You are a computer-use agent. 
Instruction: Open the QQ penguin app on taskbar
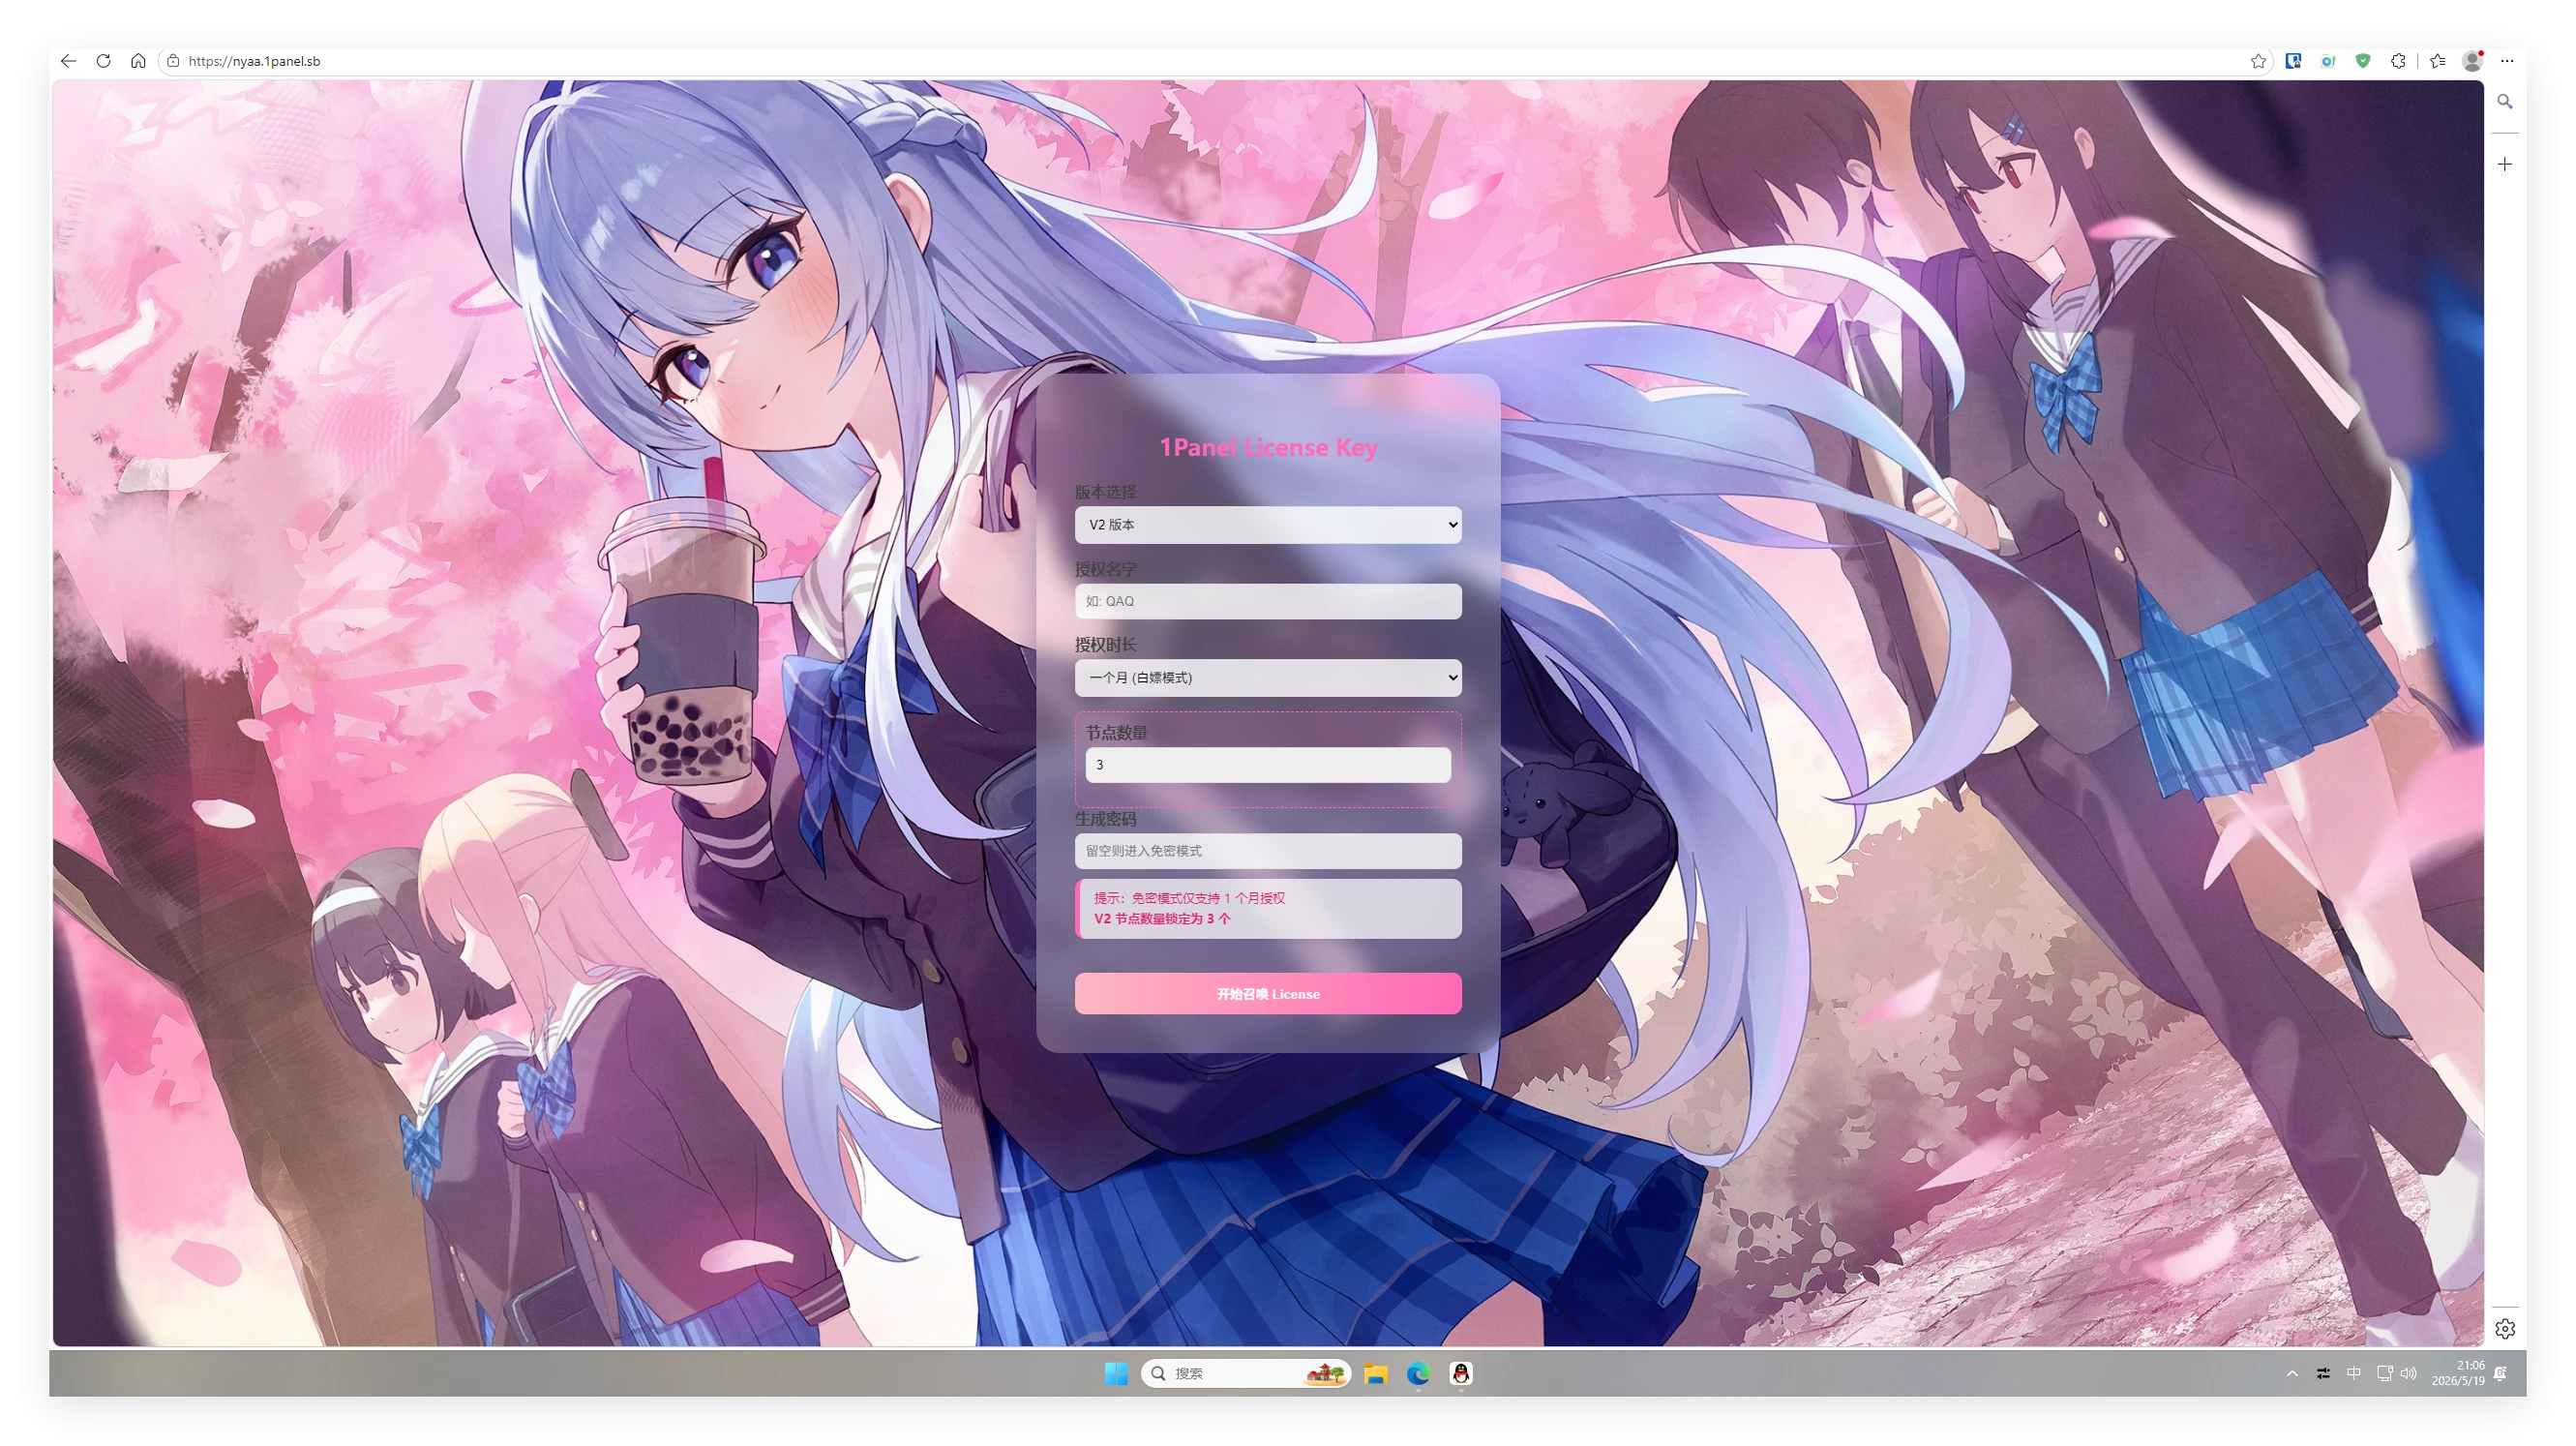[x=1461, y=1373]
